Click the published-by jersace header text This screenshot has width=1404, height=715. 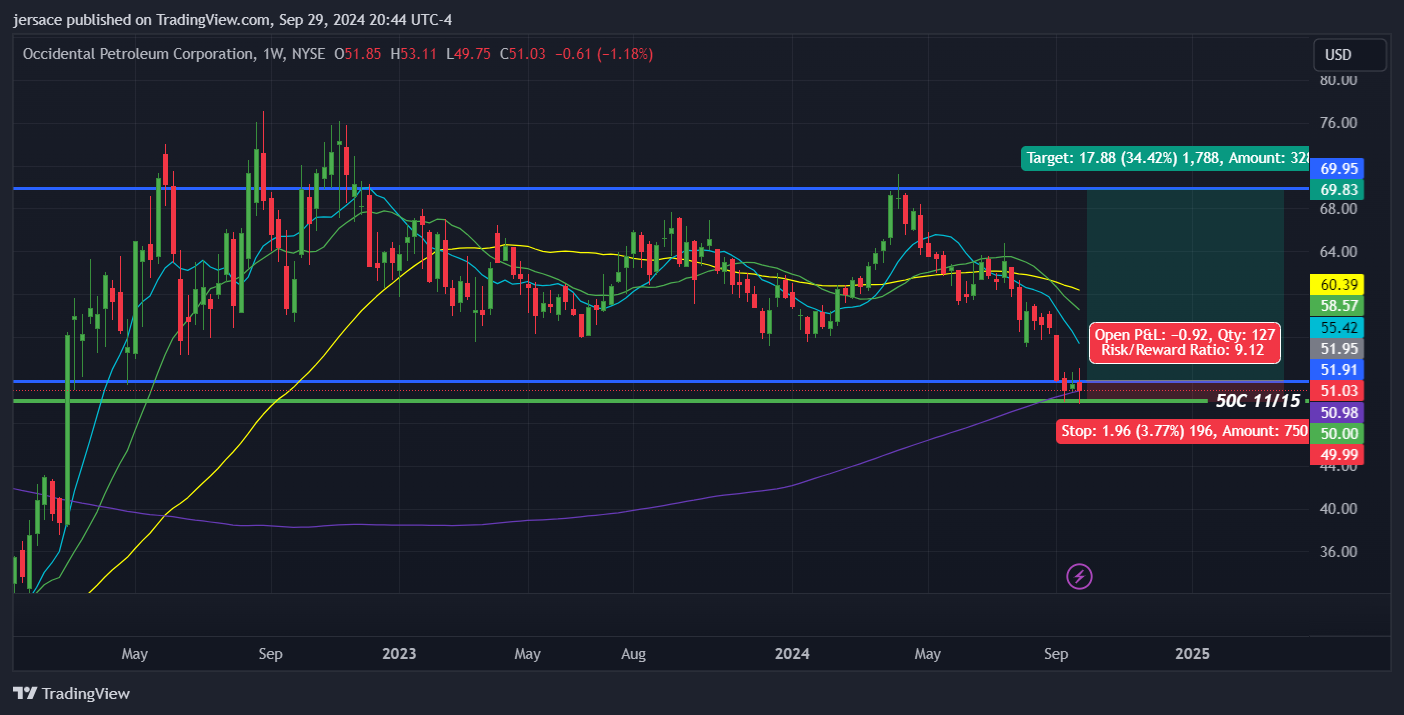232,19
